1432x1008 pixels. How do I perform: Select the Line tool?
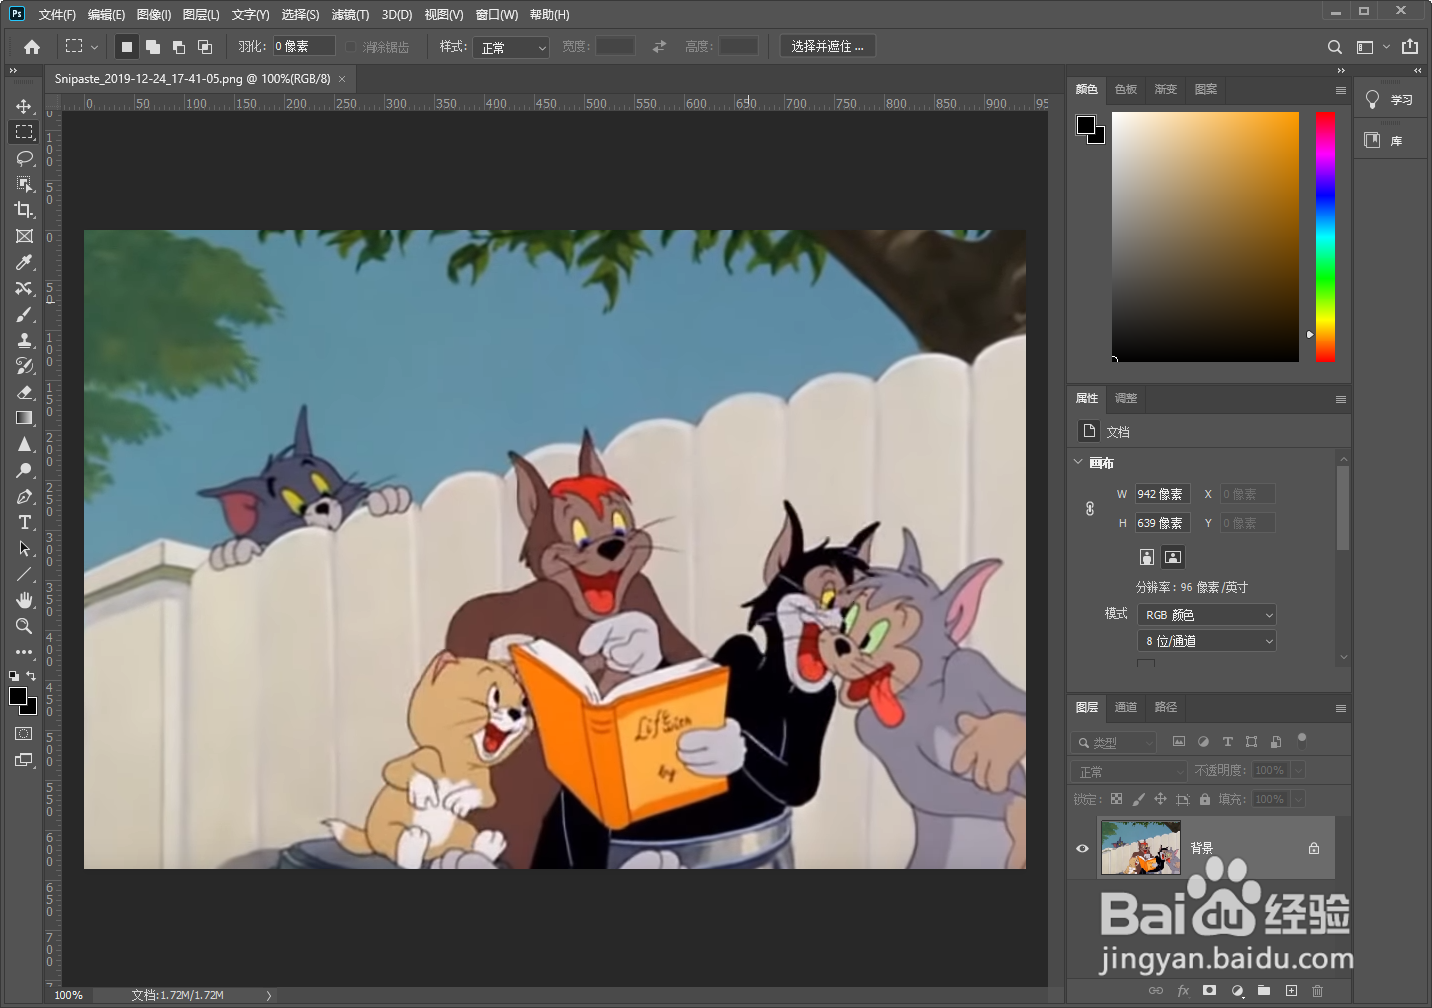pyautogui.click(x=24, y=574)
